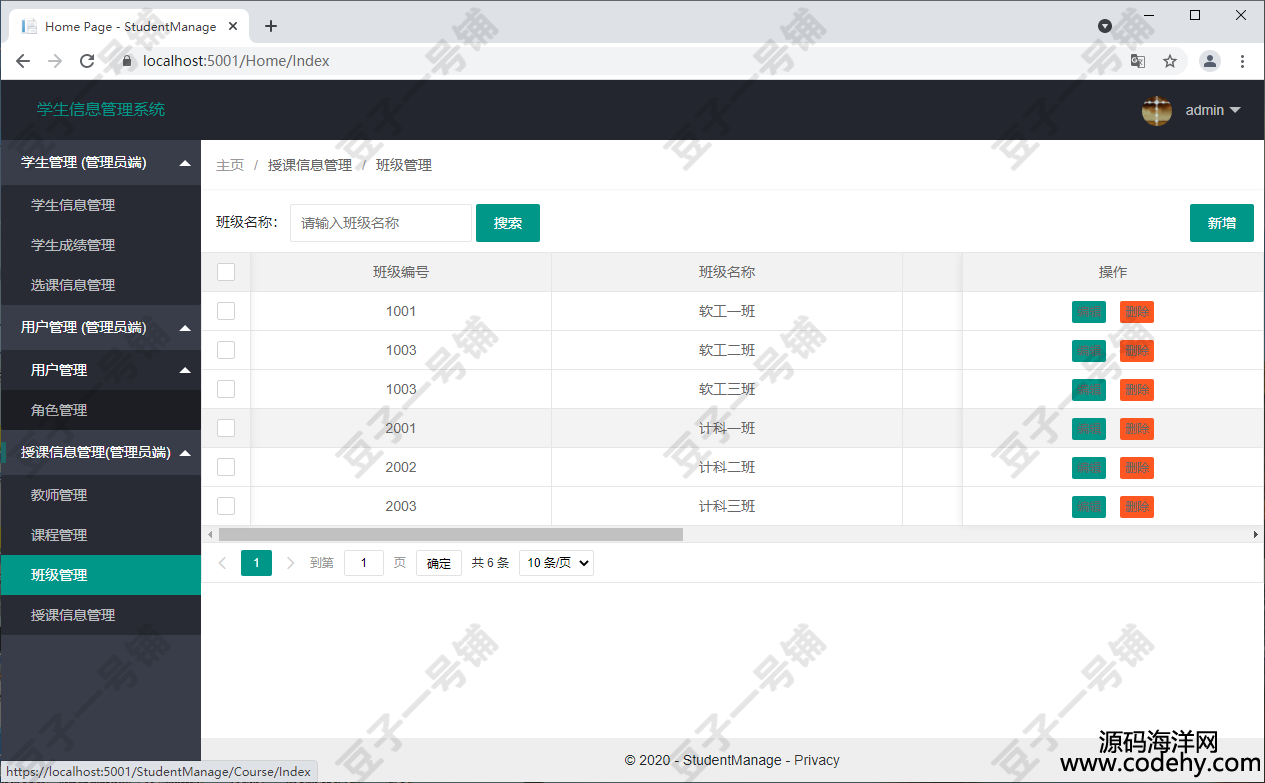Viewport: 1265px width, 783px height.
Task: Edit the 软工一班 row
Action: (x=1089, y=312)
